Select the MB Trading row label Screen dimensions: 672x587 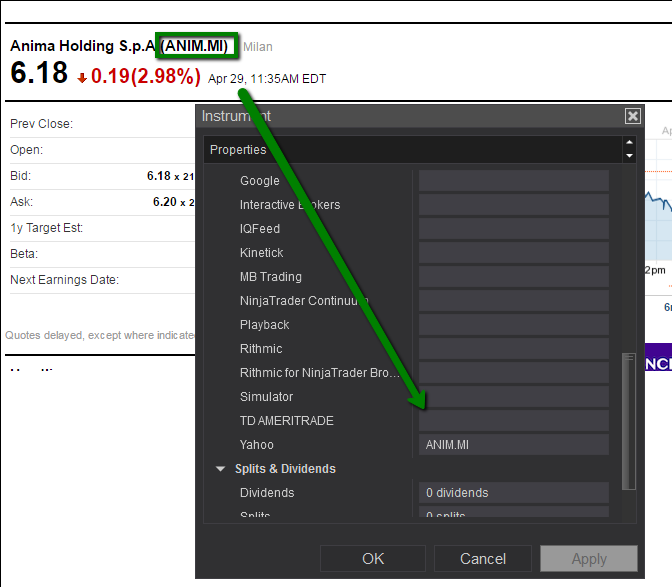(x=271, y=277)
